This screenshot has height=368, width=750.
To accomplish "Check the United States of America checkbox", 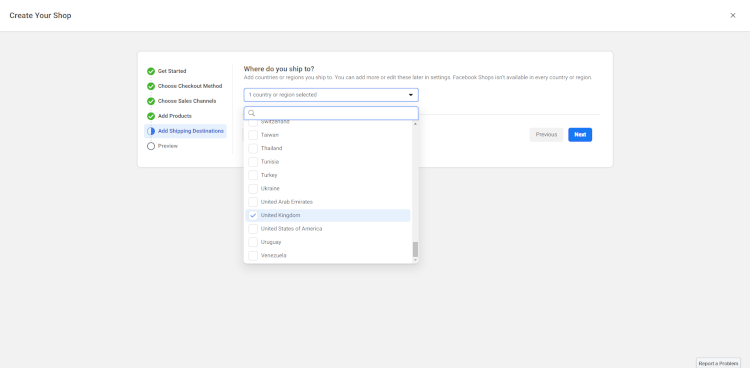I will point(253,229).
